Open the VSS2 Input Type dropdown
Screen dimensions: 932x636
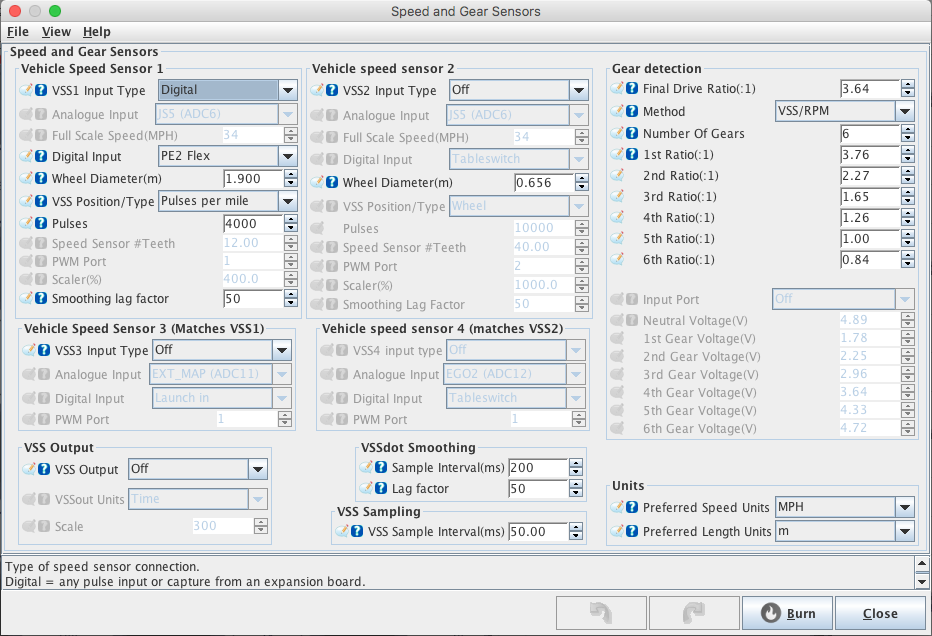(x=577, y=90)
